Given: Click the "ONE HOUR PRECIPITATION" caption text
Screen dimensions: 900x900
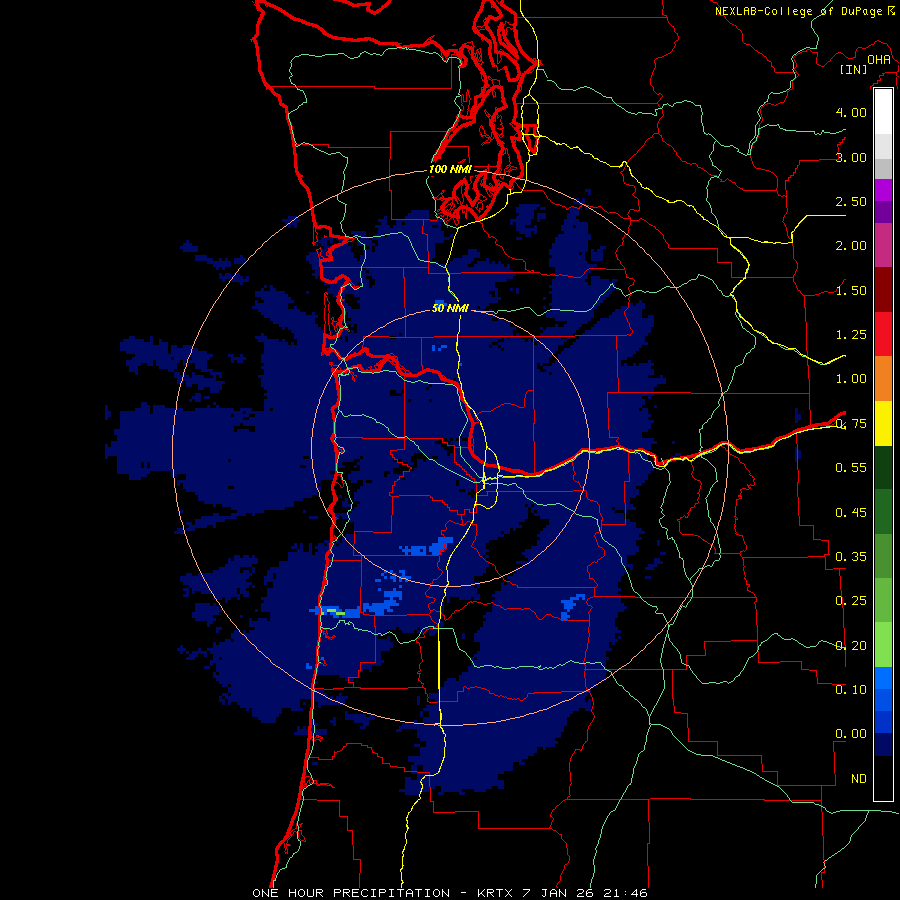Looking at the screenshot, I should click(351, 893).
